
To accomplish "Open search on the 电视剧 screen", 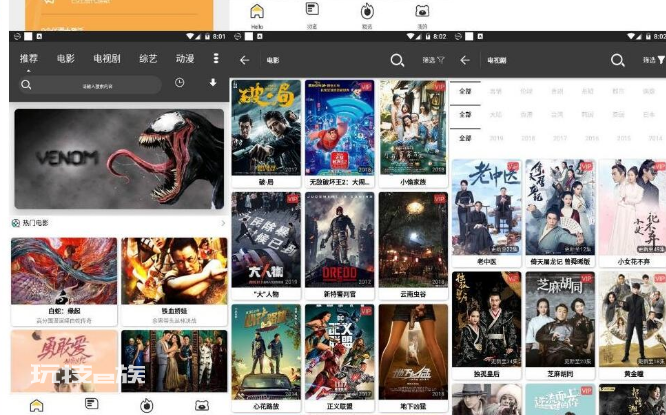I will click(618, 60).
